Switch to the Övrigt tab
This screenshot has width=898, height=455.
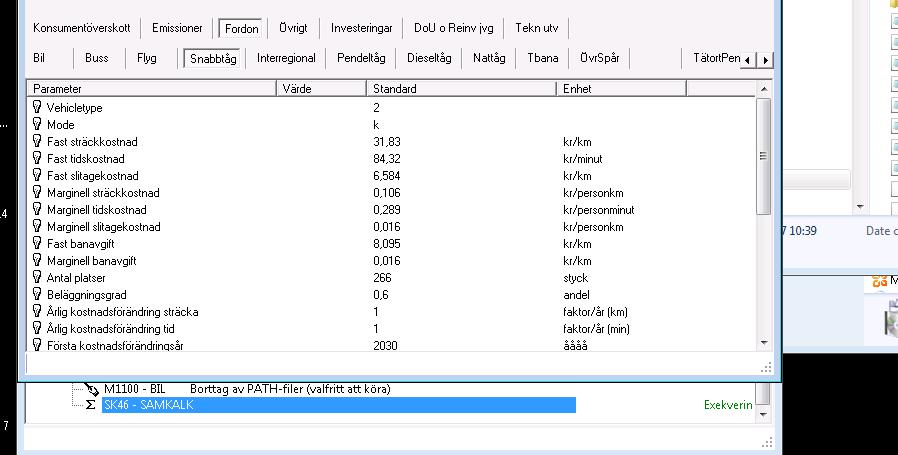(x=293, y=28)
